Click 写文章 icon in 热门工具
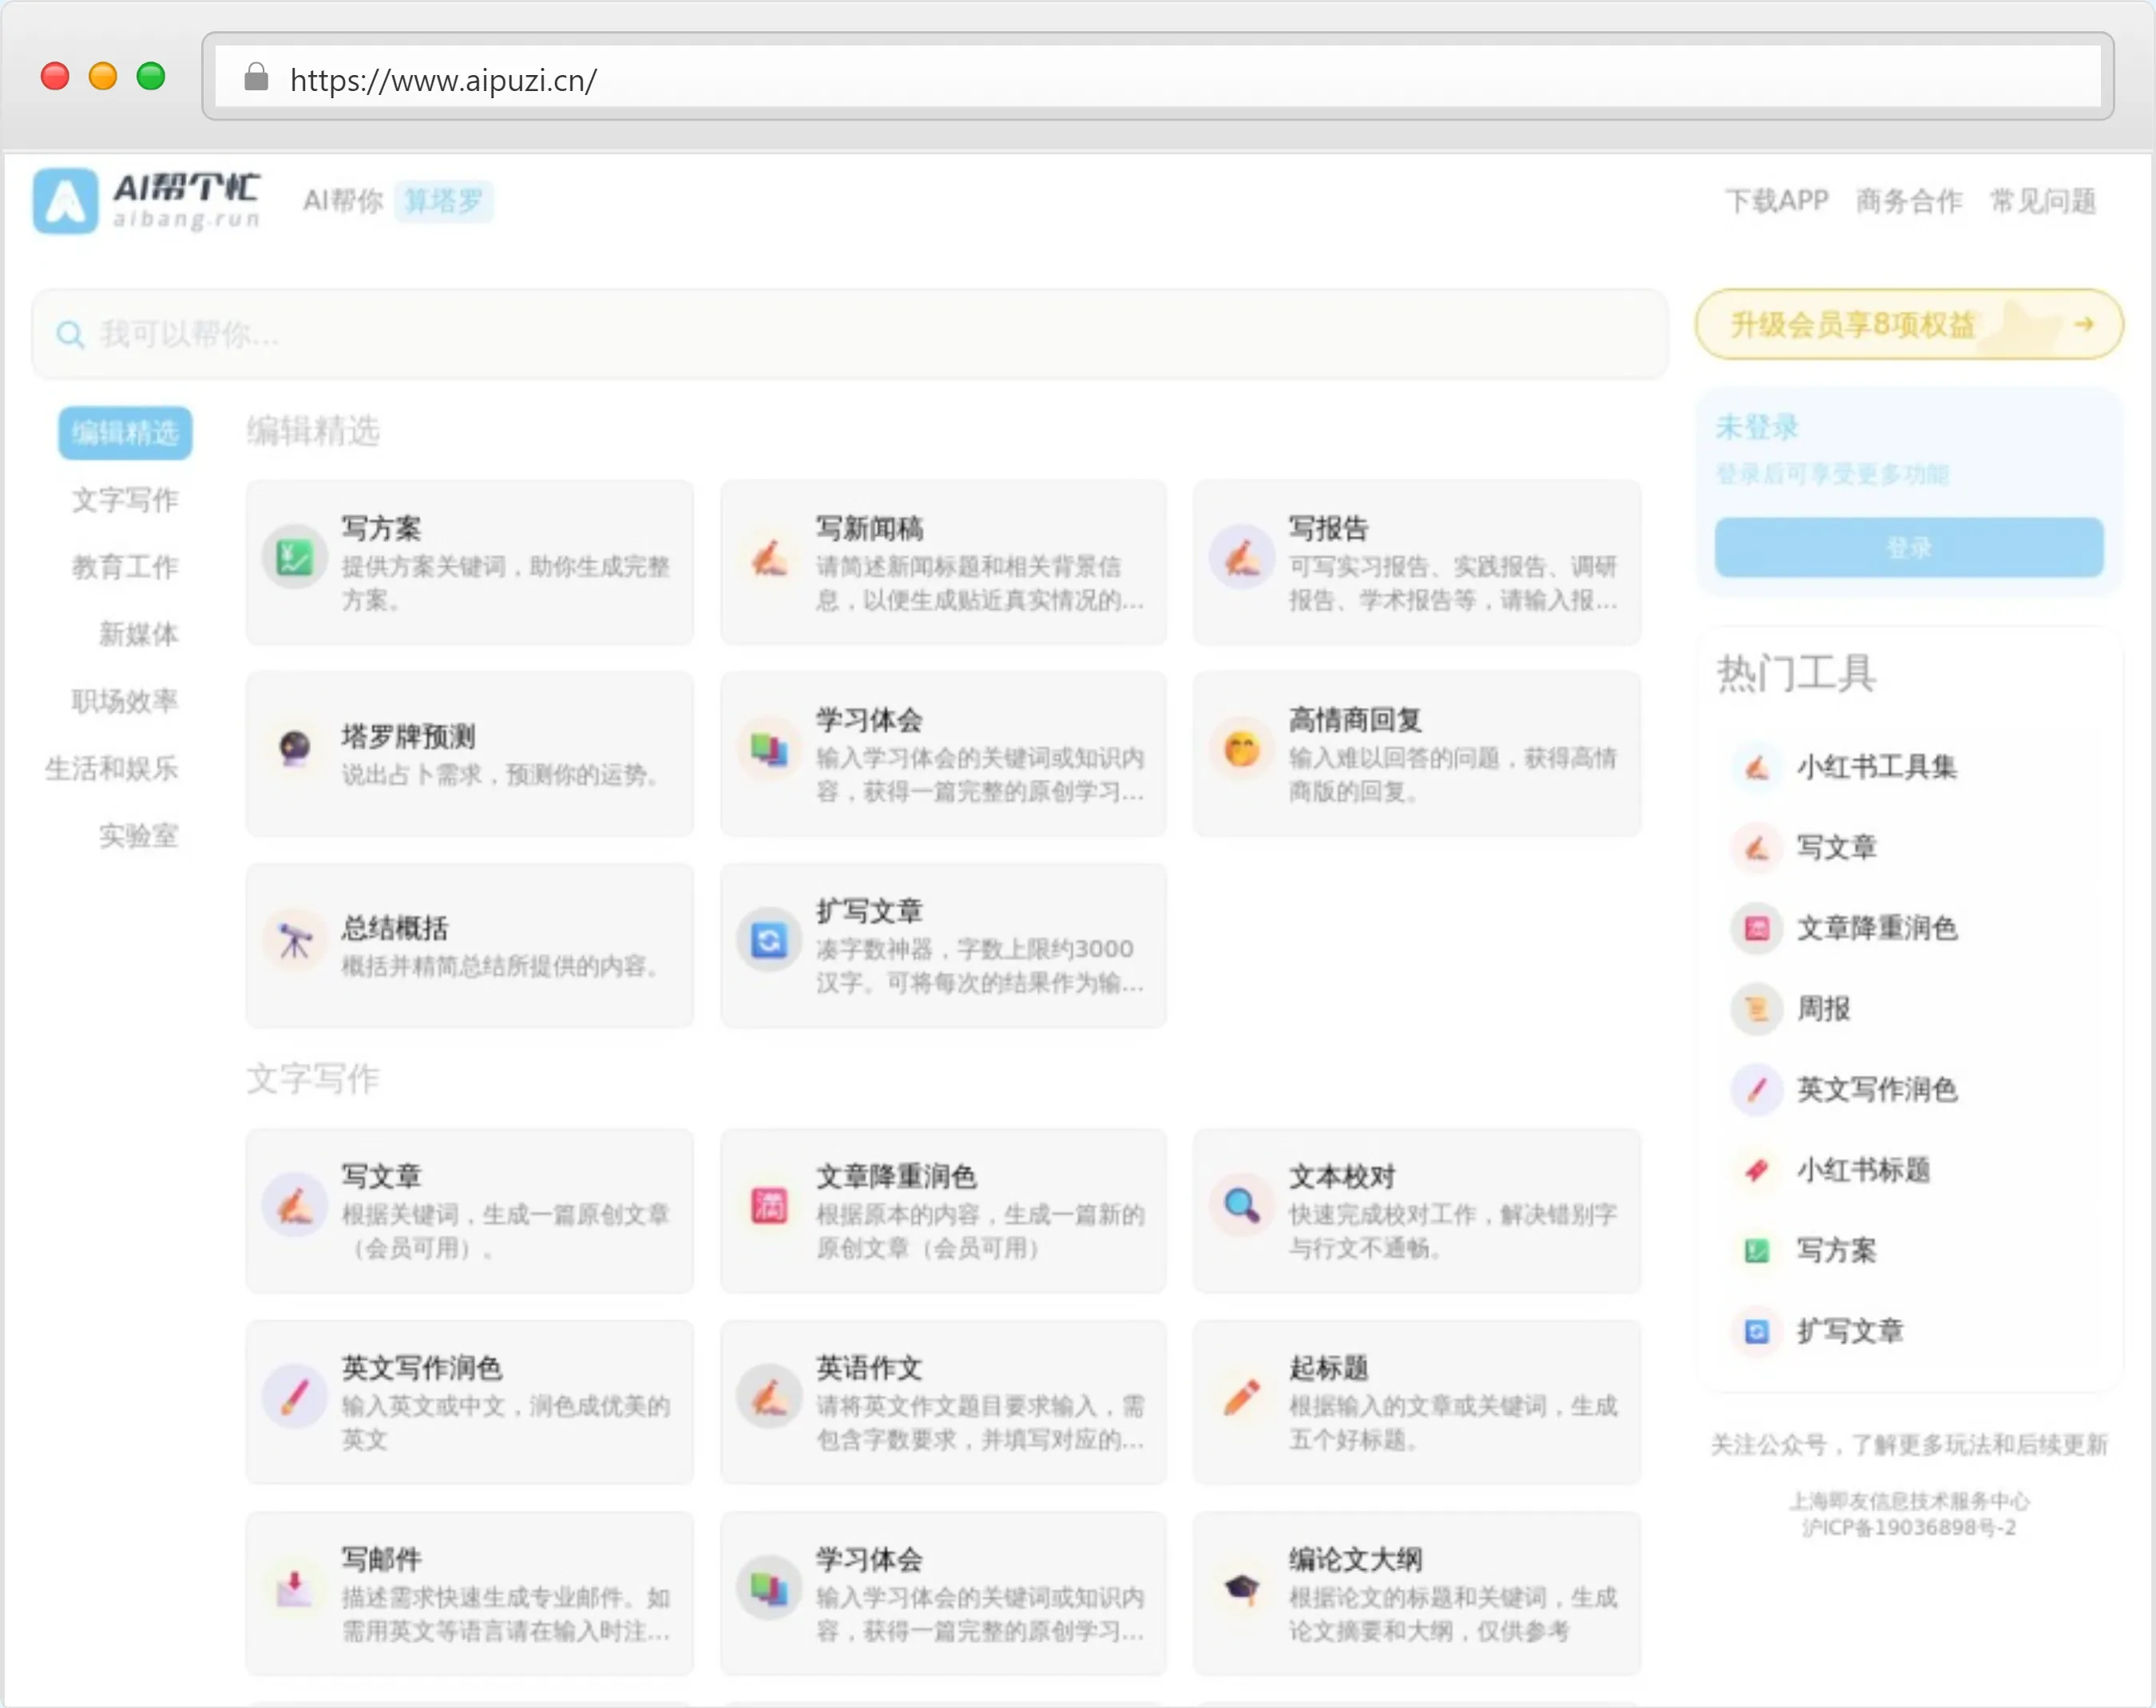The height and width of the screenshot is (1708, 2156). (1756, 848)
